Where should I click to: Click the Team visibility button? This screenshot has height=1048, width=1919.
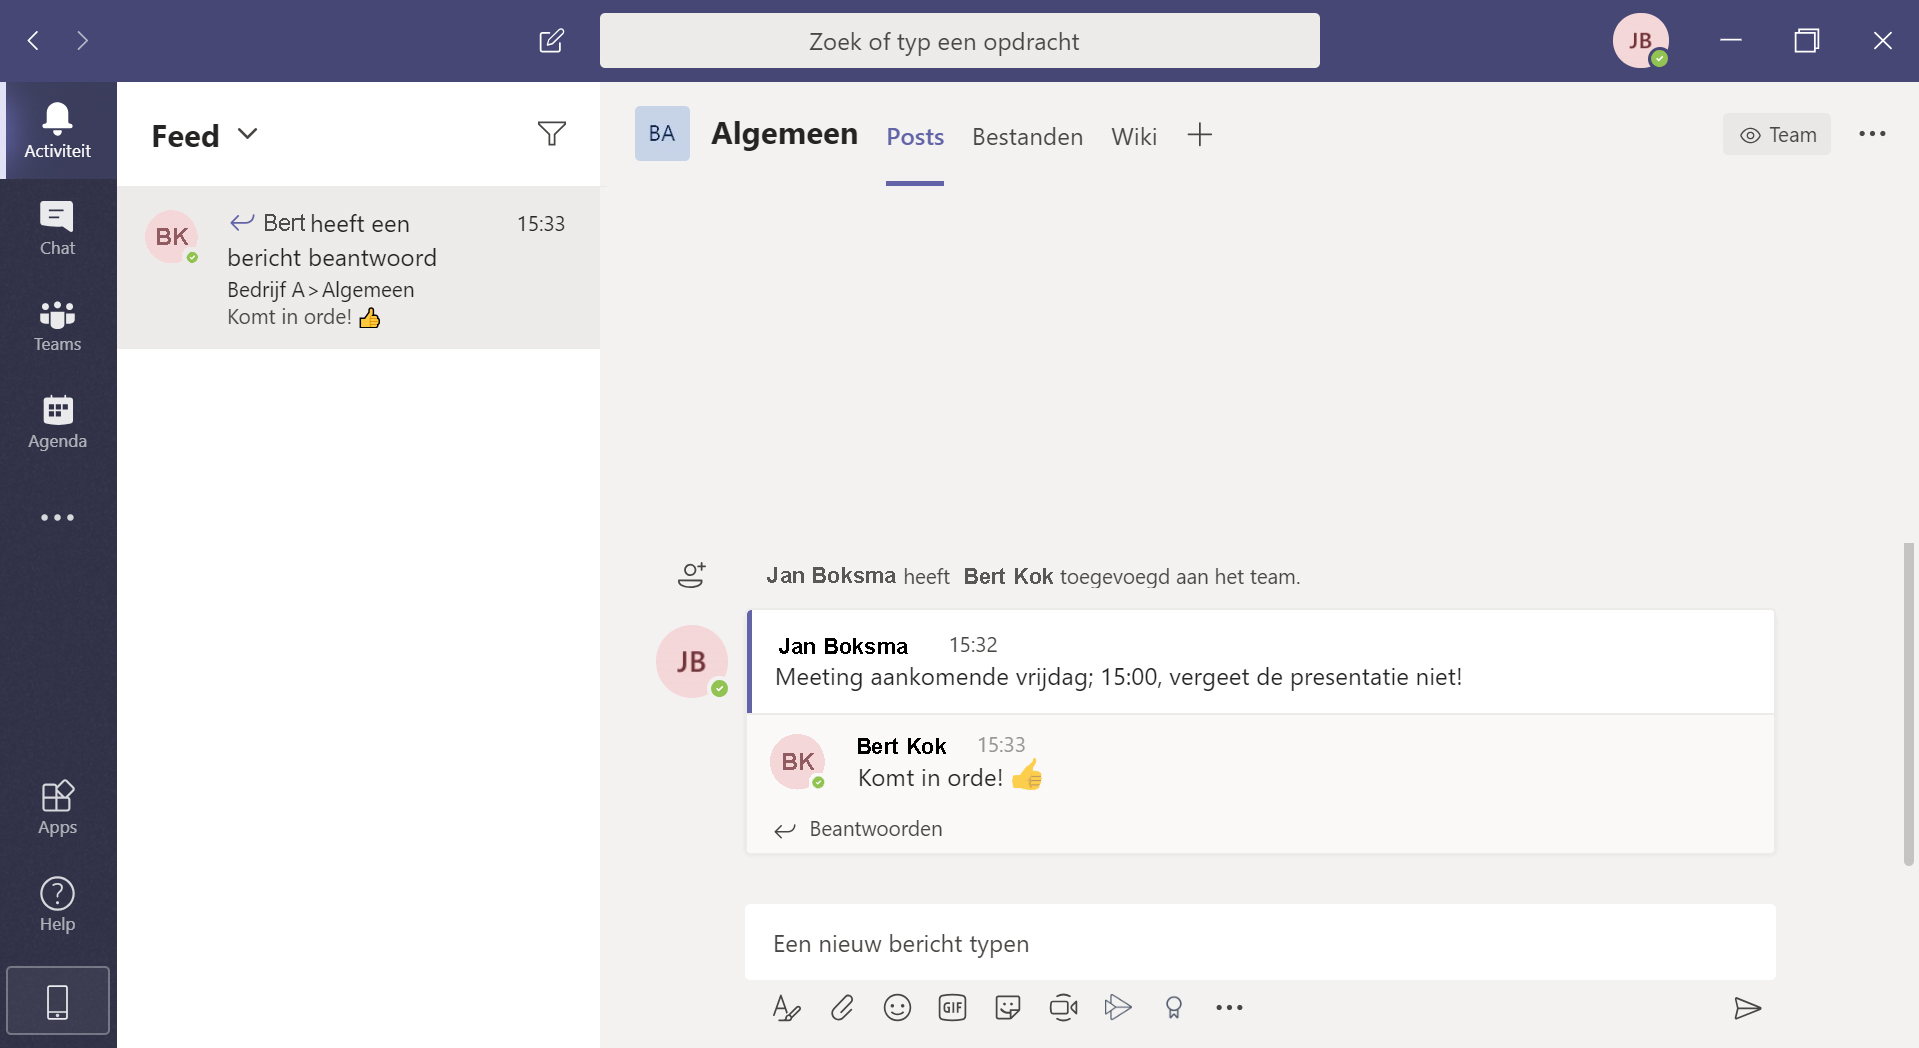click(1777, 135)
